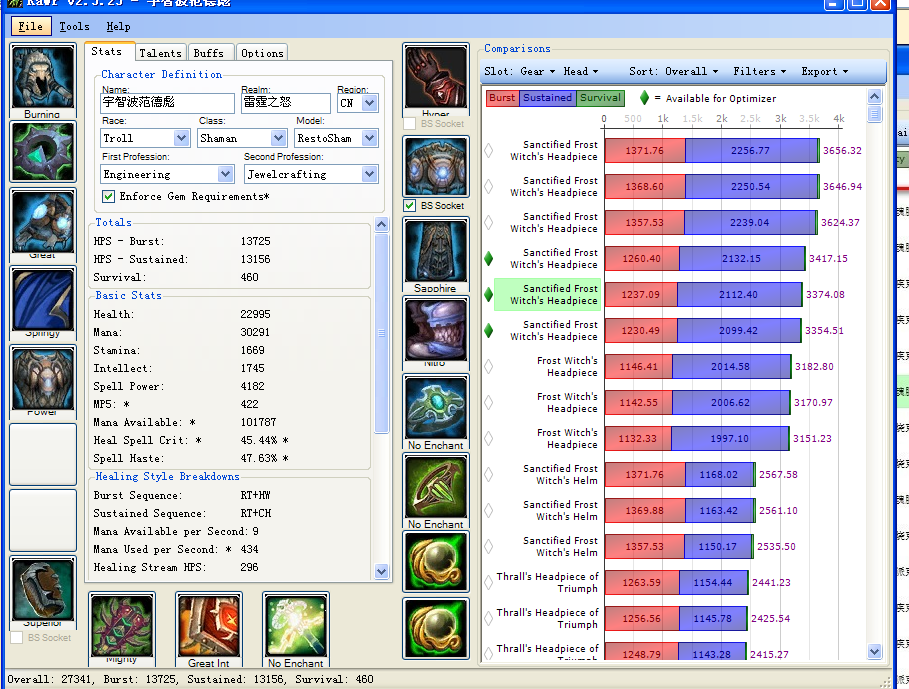This screenshot has height=689, width=909.
Task: Open the Region CN dropdown
Action: click(x=369, y=103)
